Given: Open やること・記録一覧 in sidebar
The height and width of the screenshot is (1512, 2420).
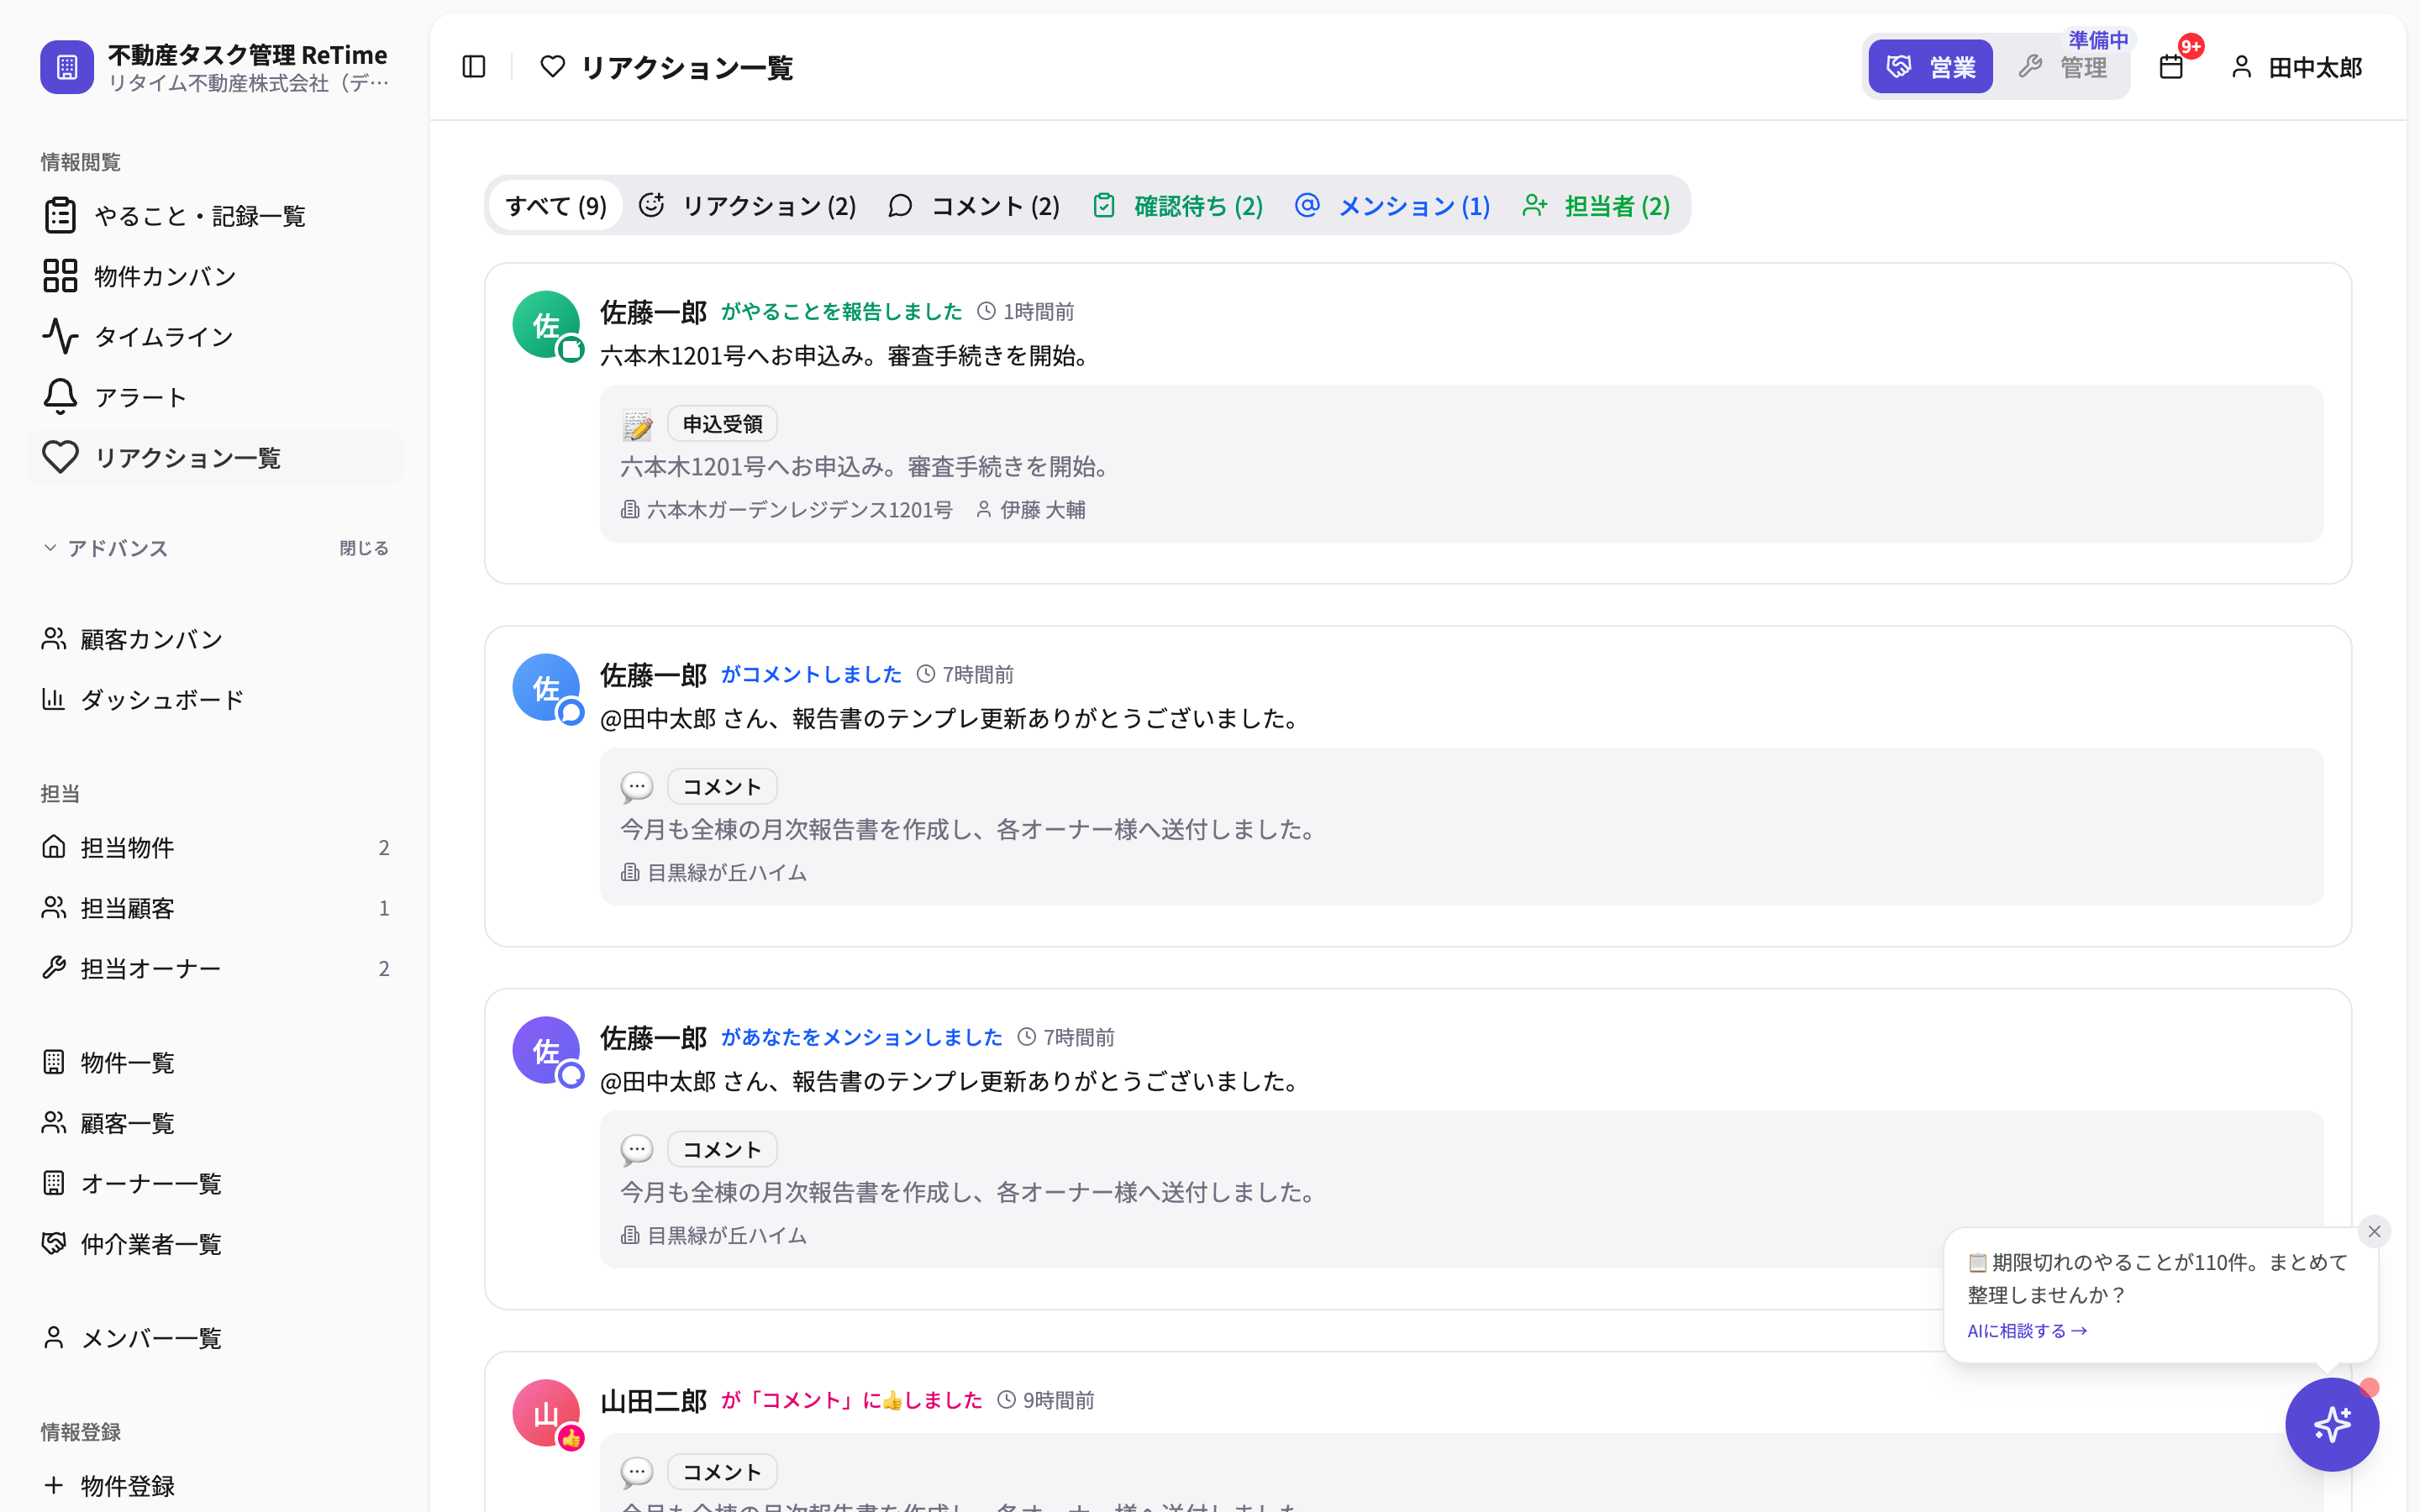Looking at the screenshot, I should tap(215, 215).
